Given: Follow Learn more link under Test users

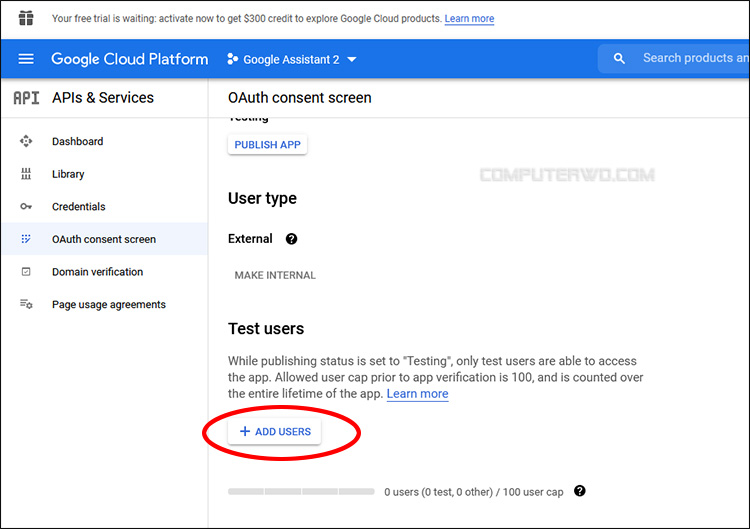Looking at the screenshot, I should point(418,394).
